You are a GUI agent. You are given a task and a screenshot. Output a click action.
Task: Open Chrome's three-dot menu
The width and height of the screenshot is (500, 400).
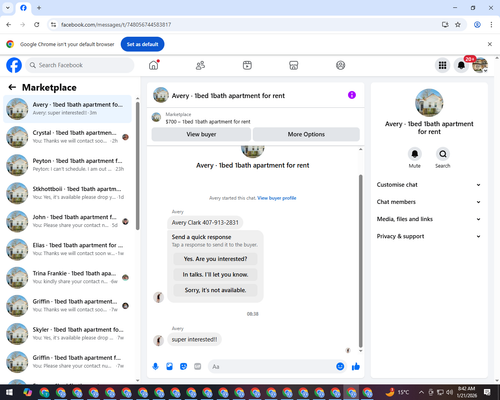click(x=491, y=25)
